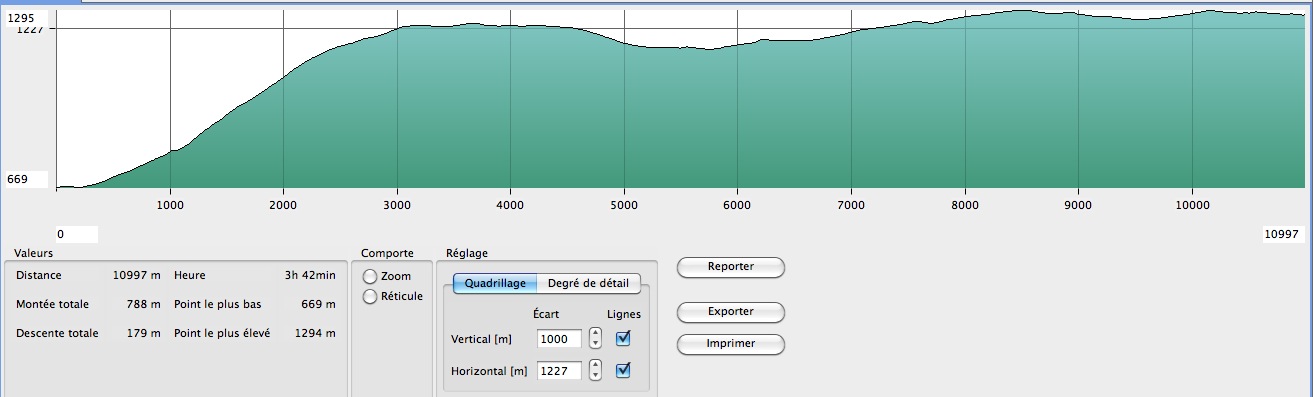
Task: Toggle the Vertical lines checkbox
Action: (624, 338)
